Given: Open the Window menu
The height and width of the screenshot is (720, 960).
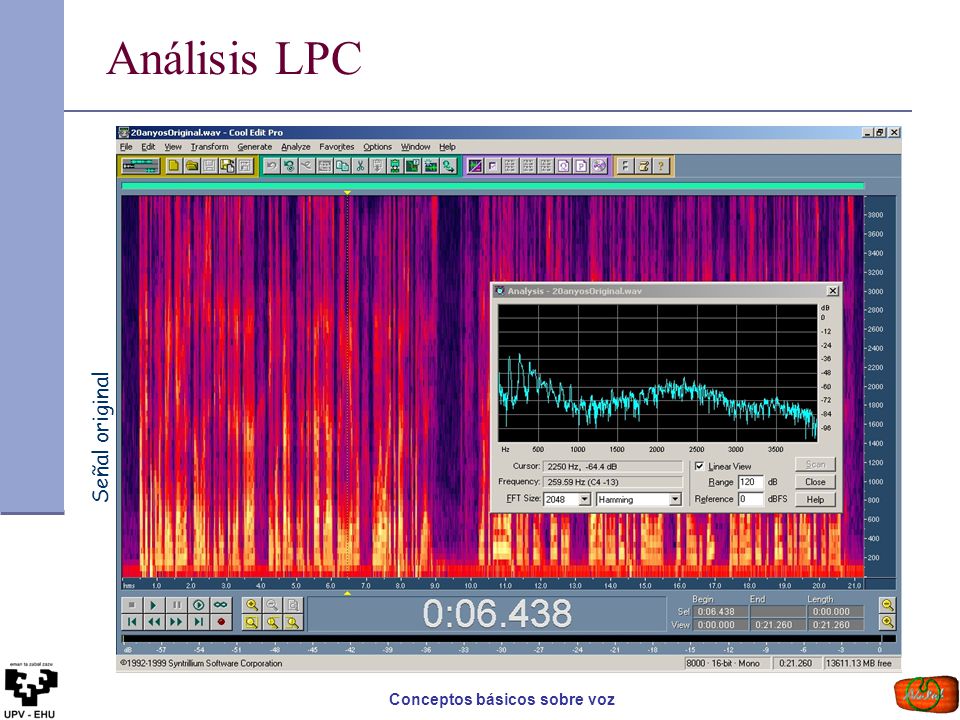Looking at the screenshot, I should (416, 147).
